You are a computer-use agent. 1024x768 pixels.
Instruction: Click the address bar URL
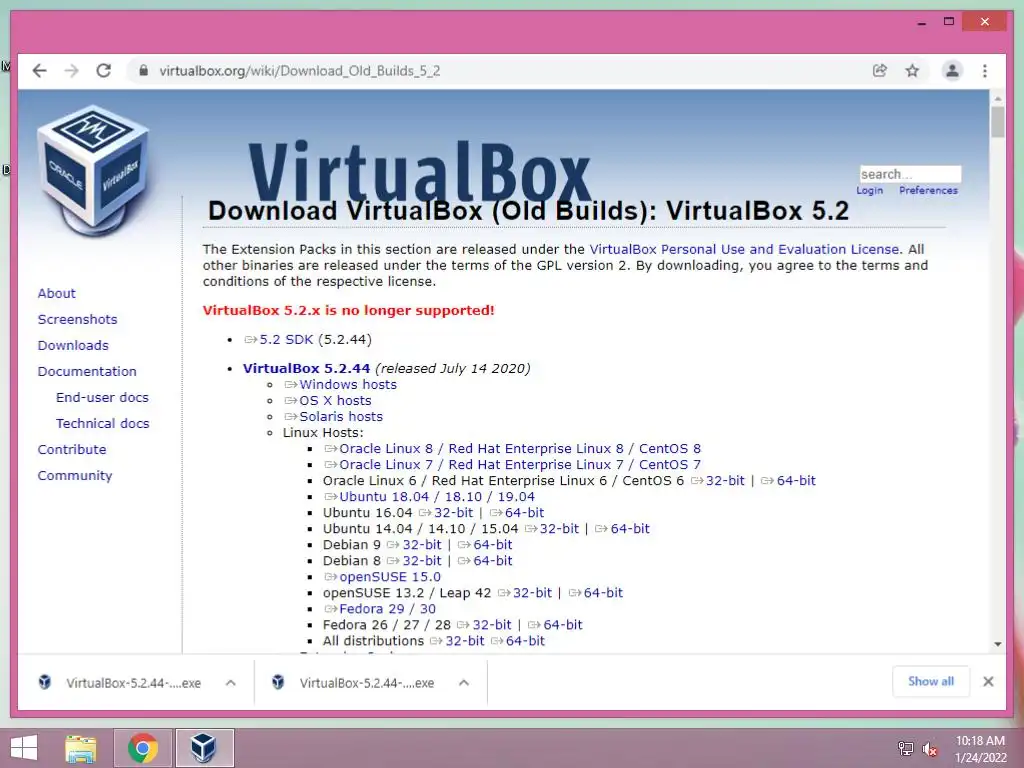point(300,71)
